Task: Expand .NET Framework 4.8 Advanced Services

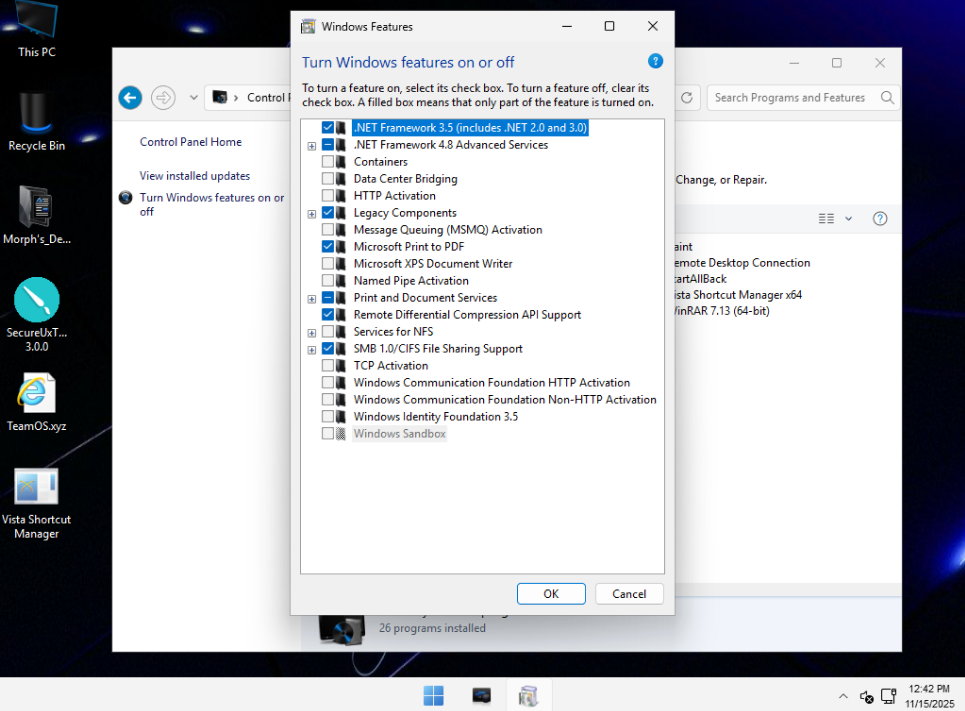Action: pyautogui.click(x=312, y=146)
